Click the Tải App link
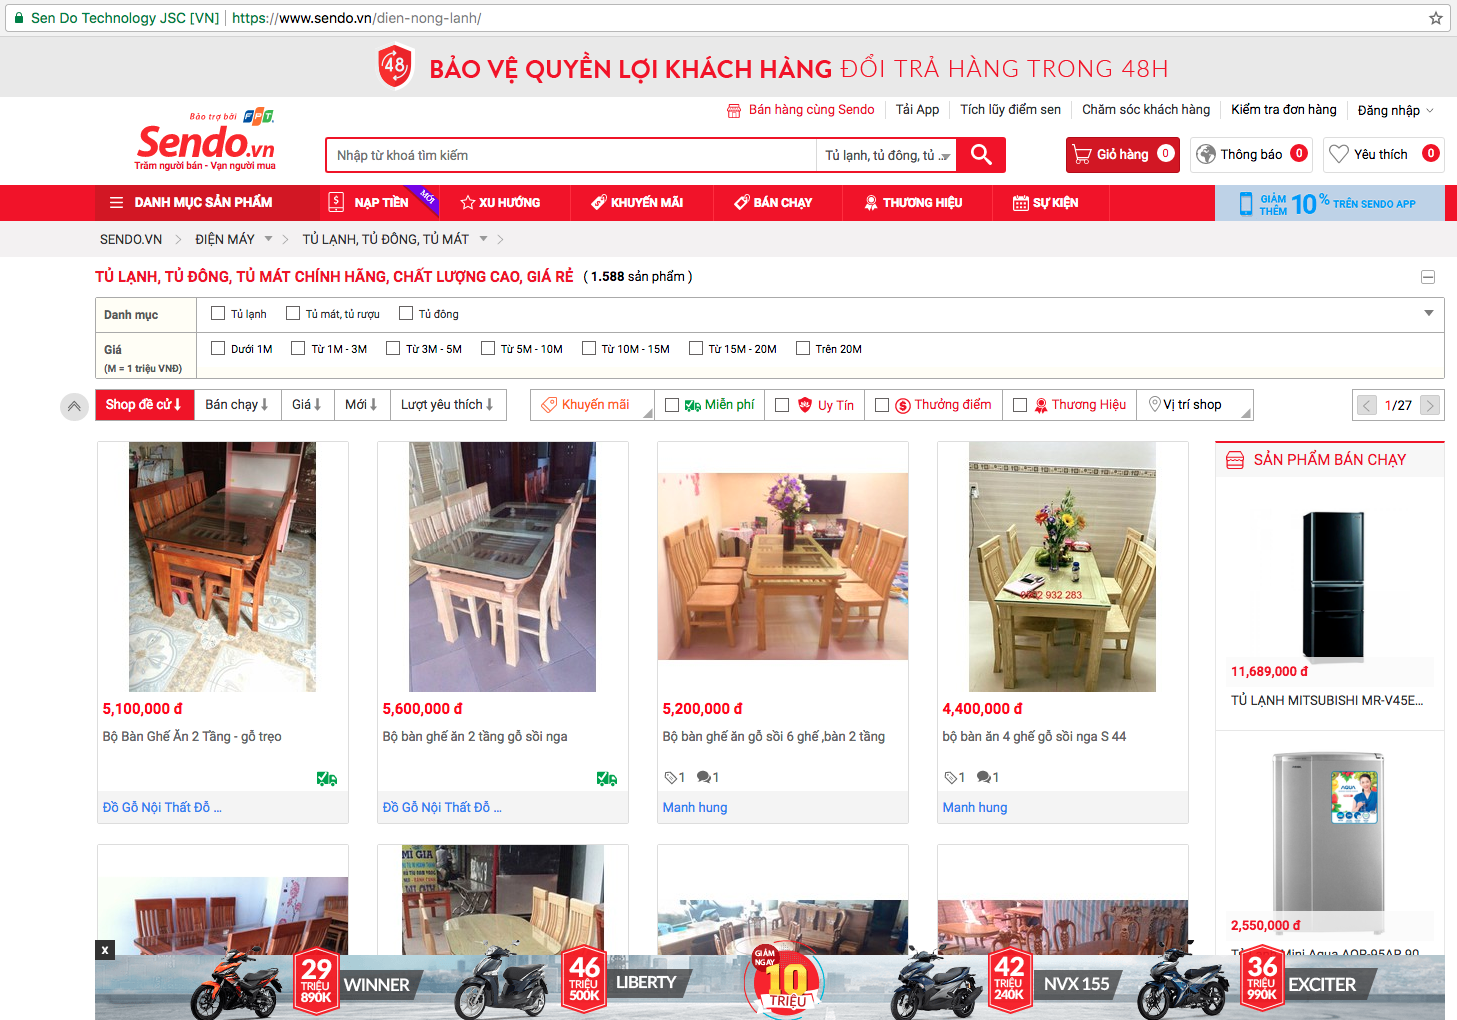Image resolution: width=1457 pixels, height=1020 pixels. point(917,110)
